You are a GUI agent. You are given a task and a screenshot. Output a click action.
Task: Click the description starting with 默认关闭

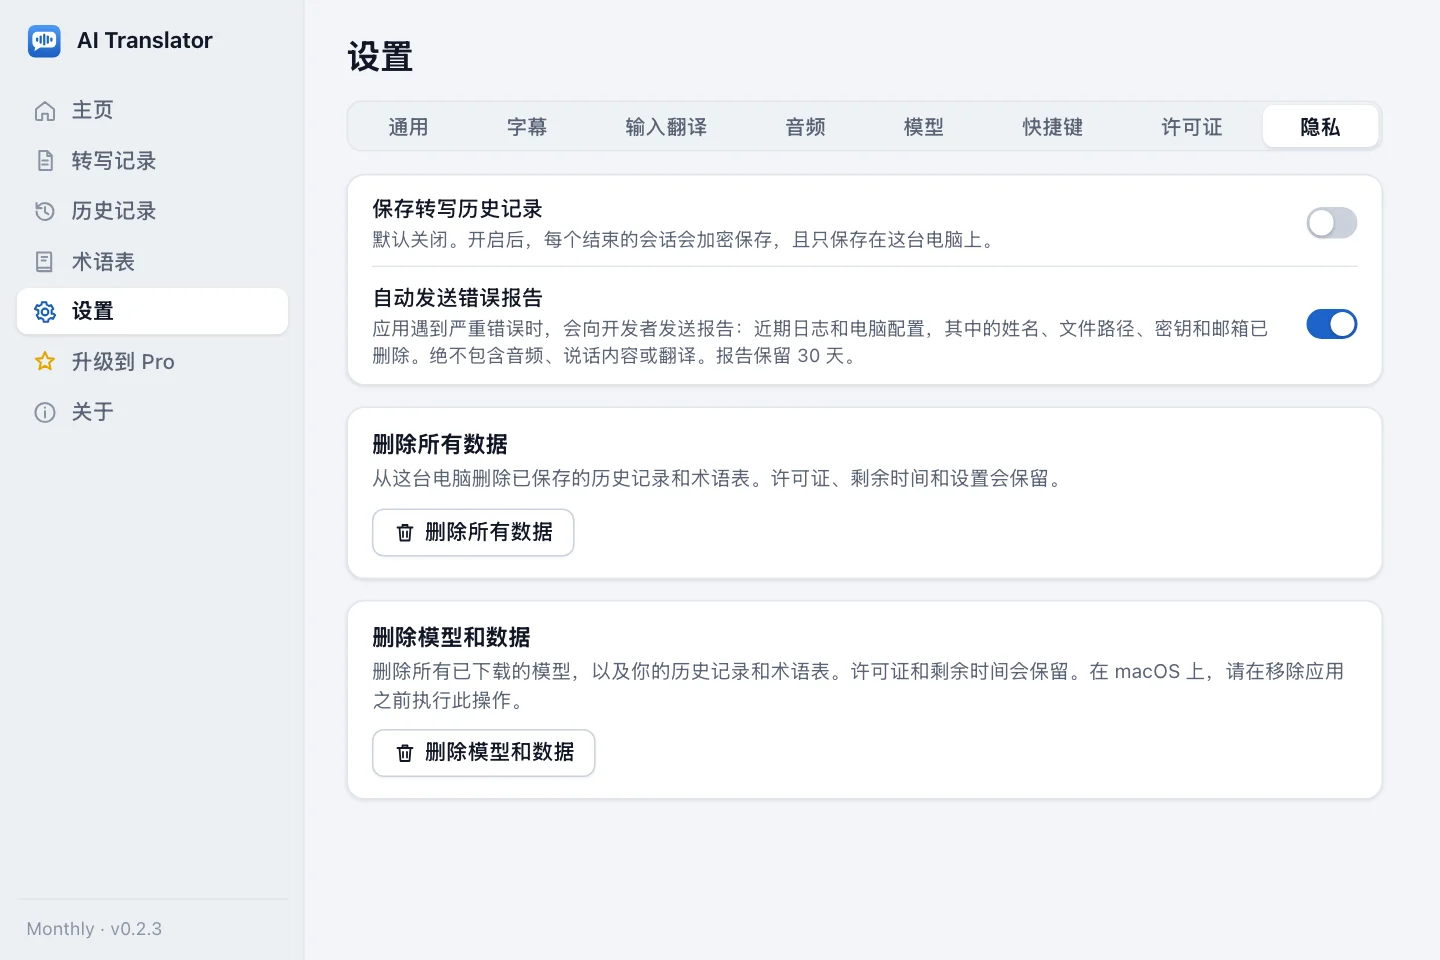[686, 240]
